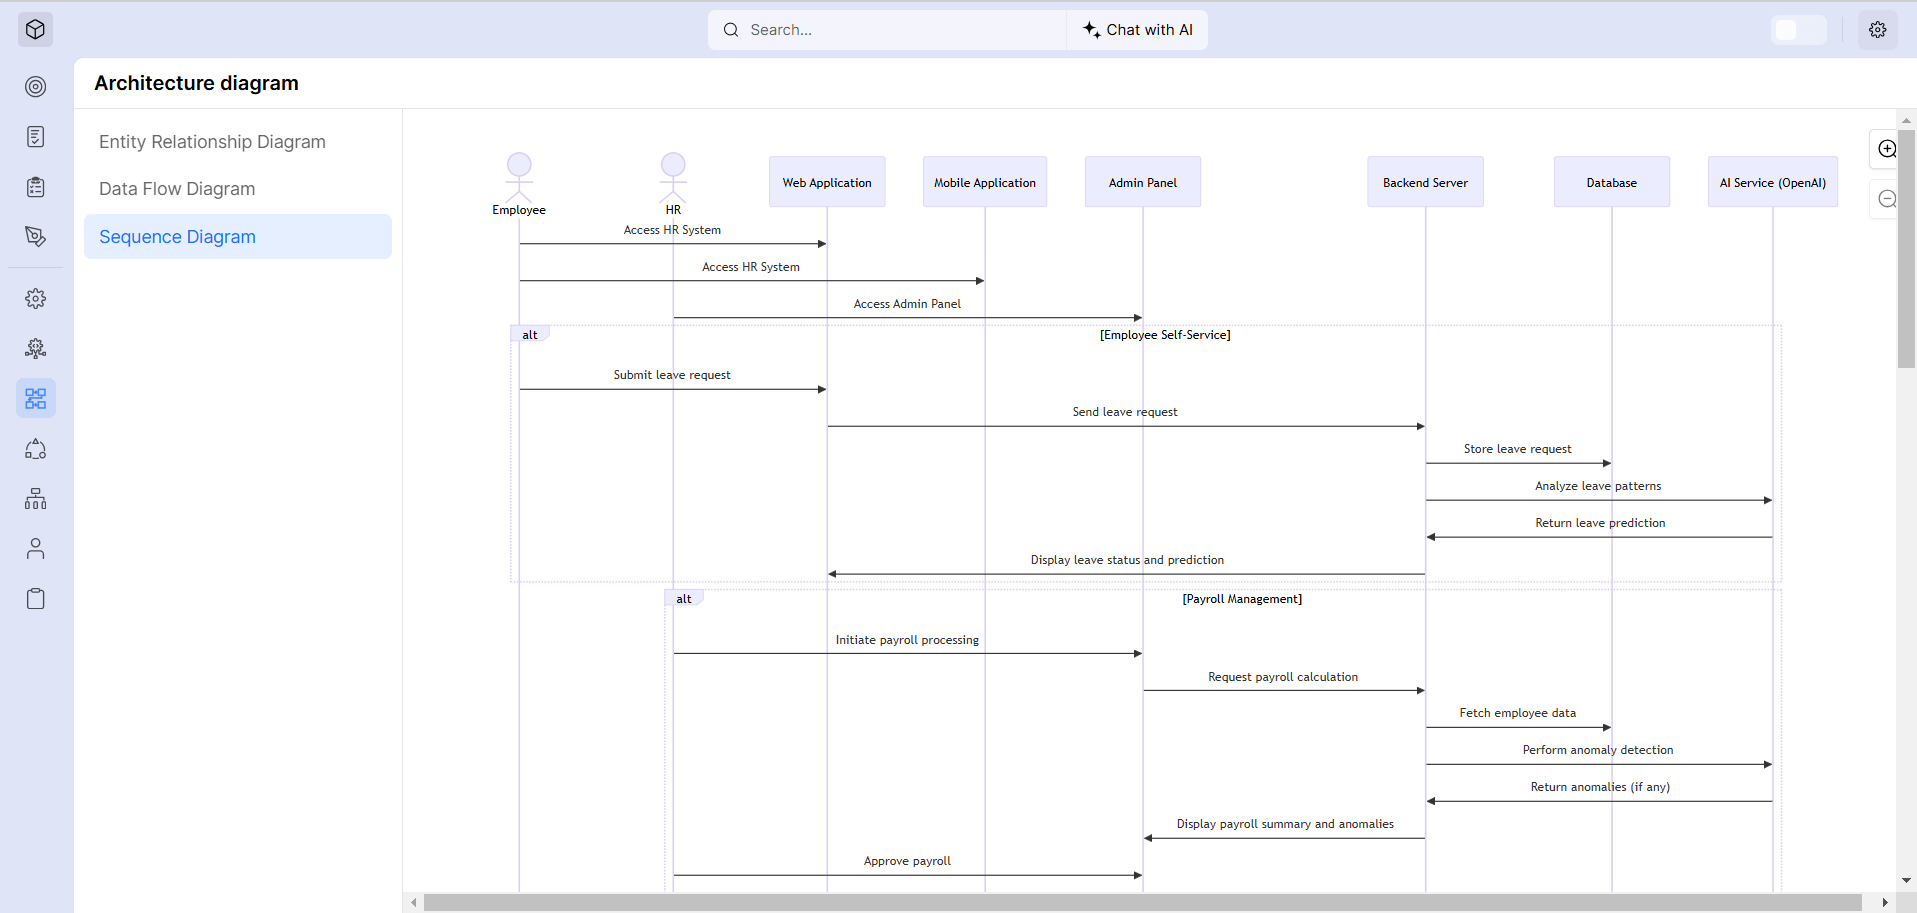Open the checklist document icon in sidebar
Image resolution: width=1917 pixels, height=913 pixels.
(35, 137)
